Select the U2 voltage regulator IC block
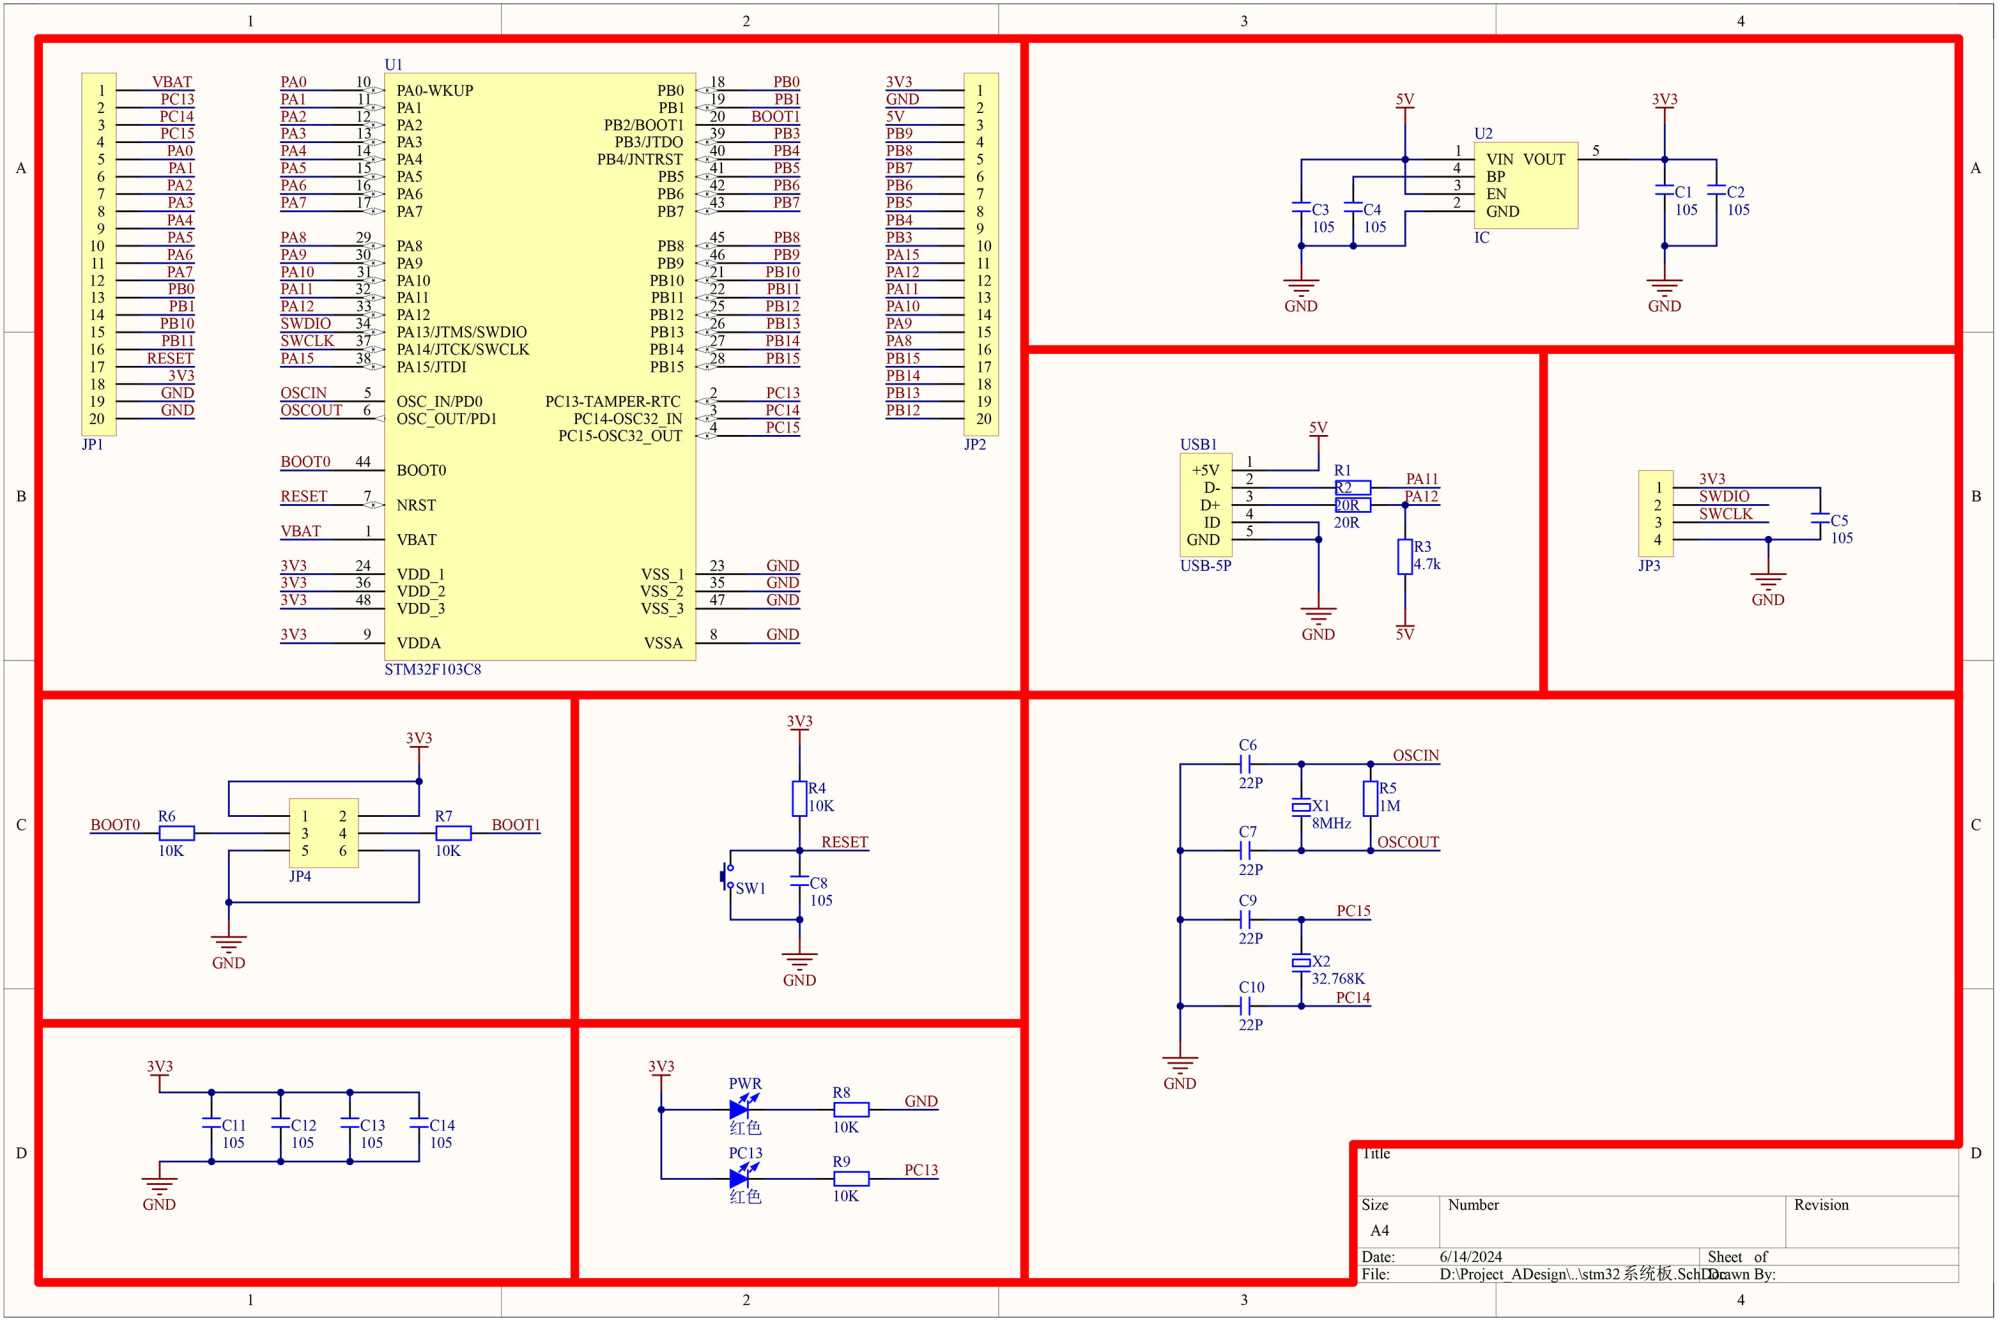Image resolution: width=2000 pixels, height=1321 pixels. pos(1526,185)
